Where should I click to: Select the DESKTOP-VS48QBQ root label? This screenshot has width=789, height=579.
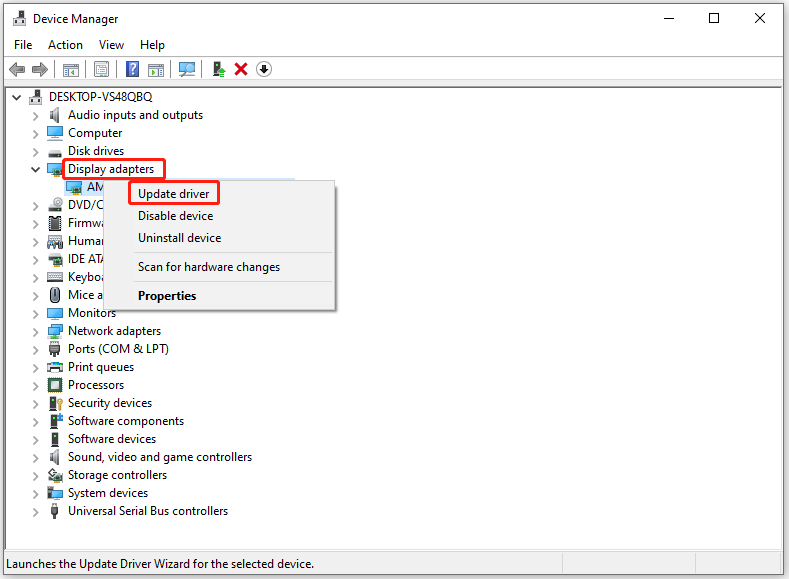[x=101, y=97]
